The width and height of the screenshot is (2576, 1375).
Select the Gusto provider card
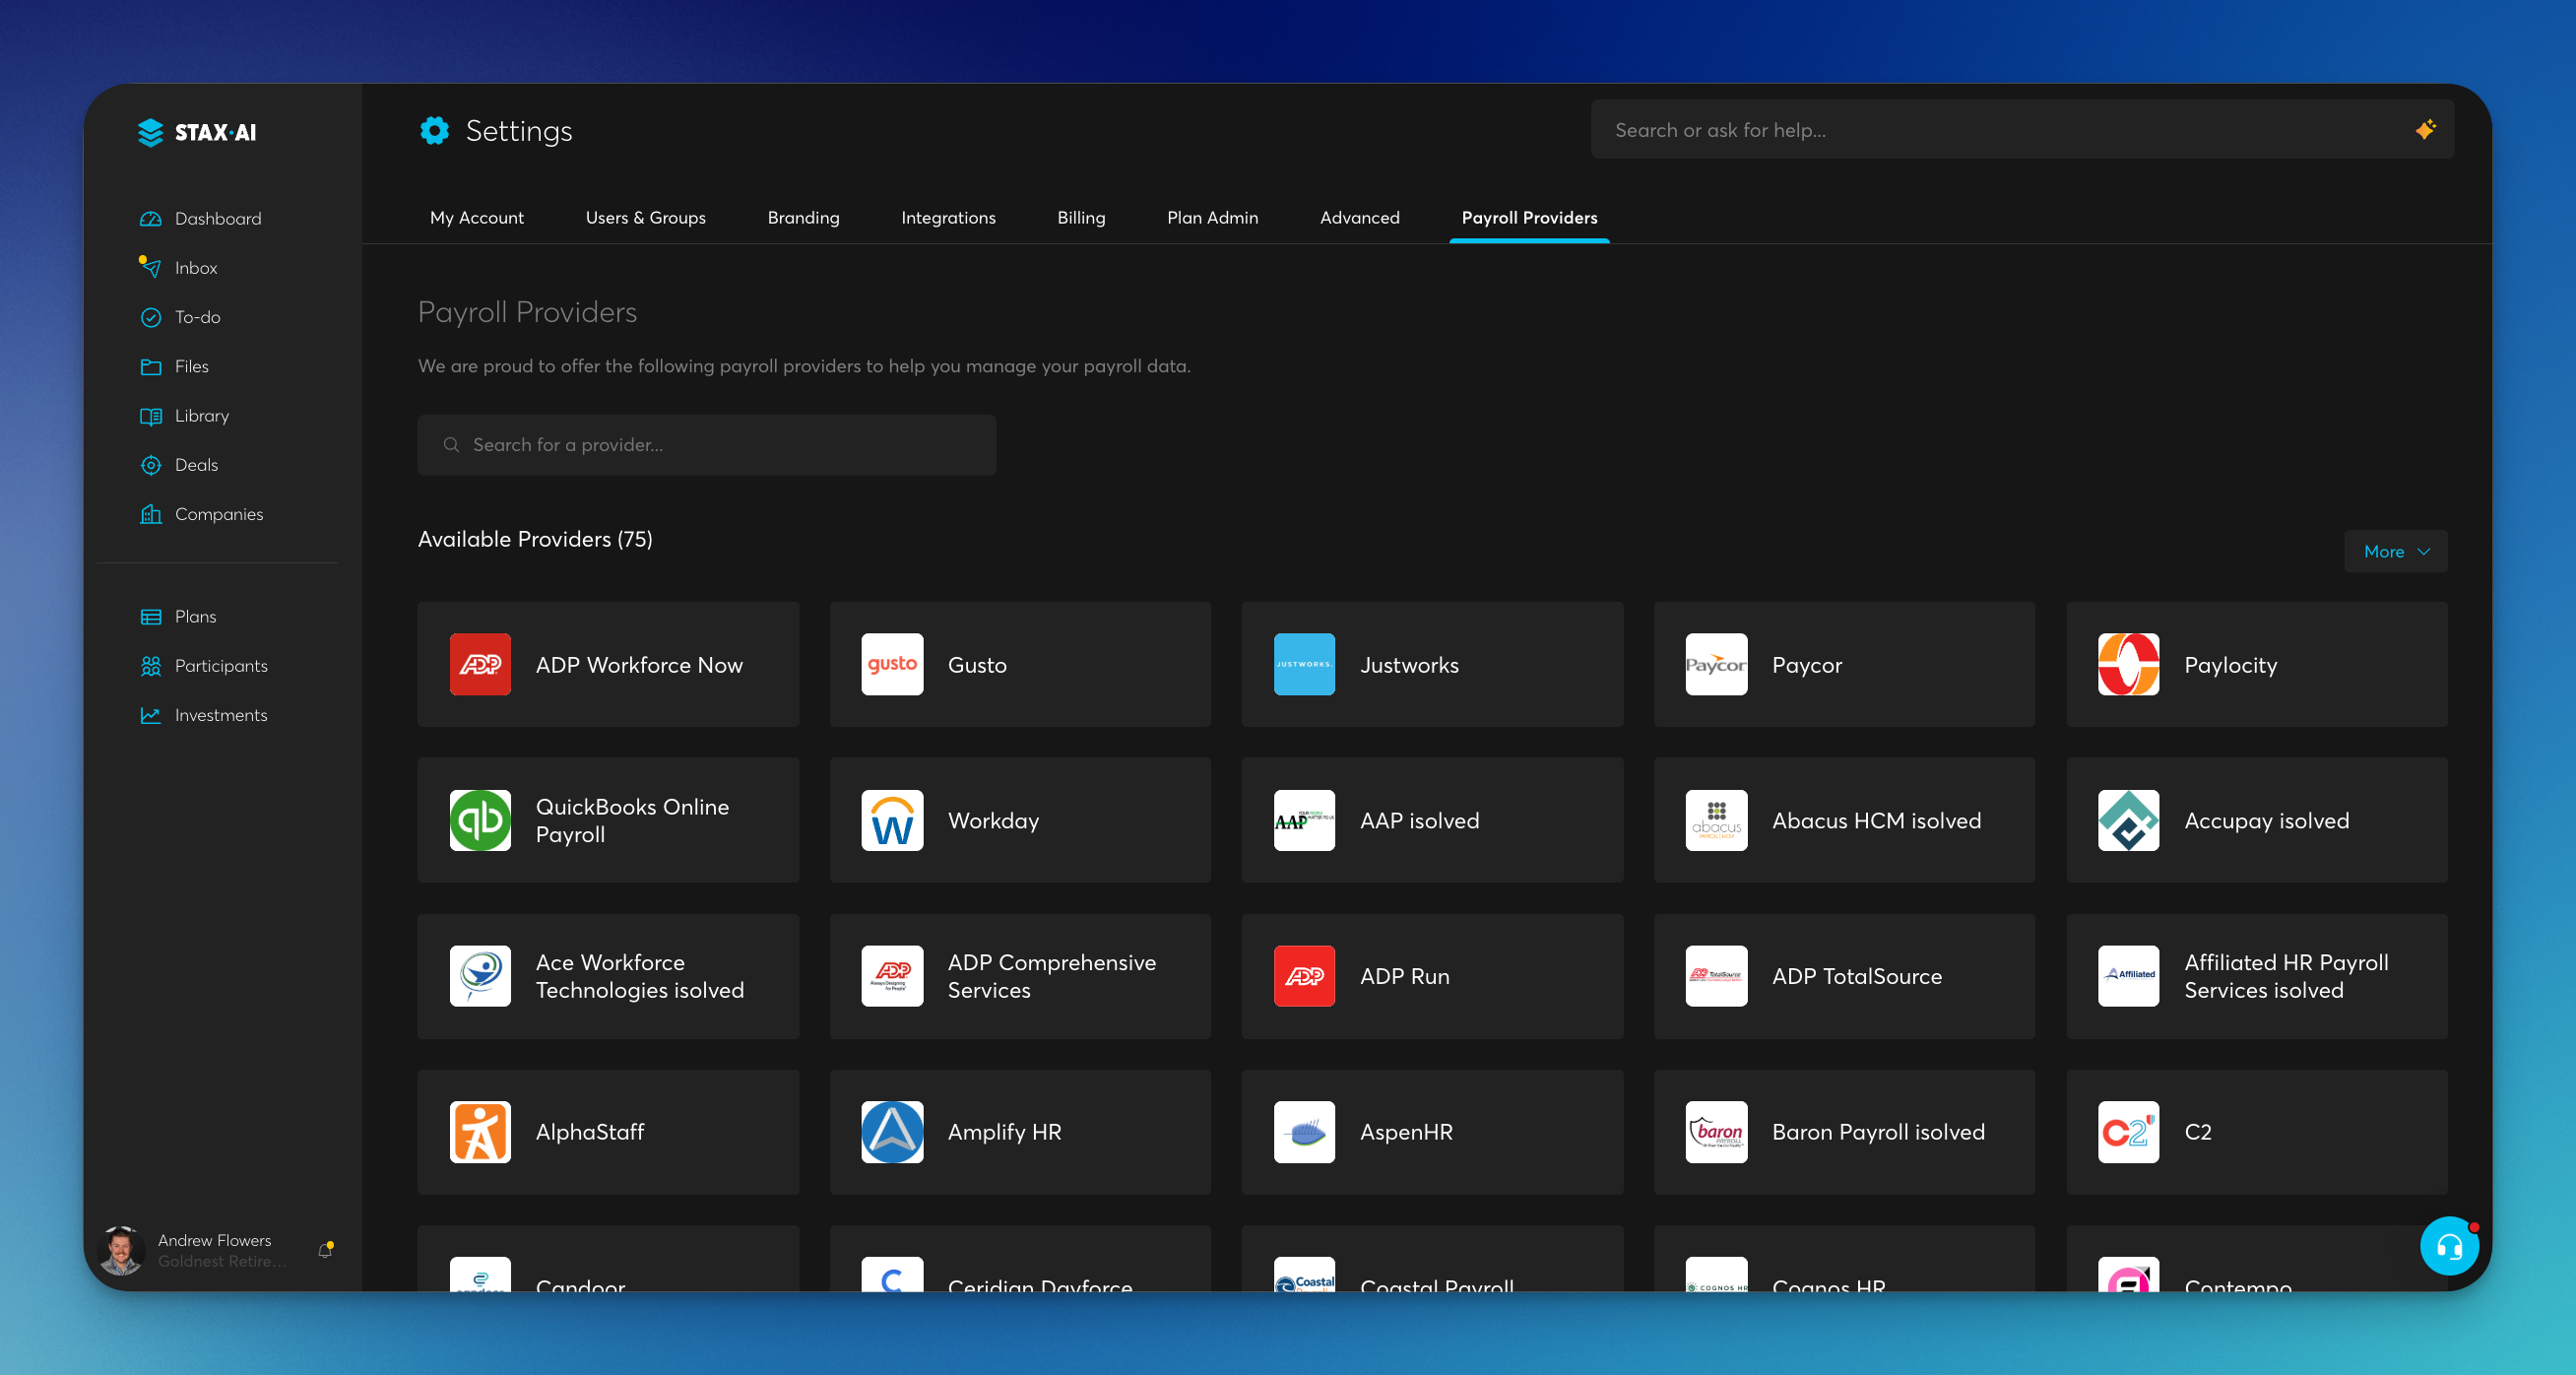point(1019,665)
